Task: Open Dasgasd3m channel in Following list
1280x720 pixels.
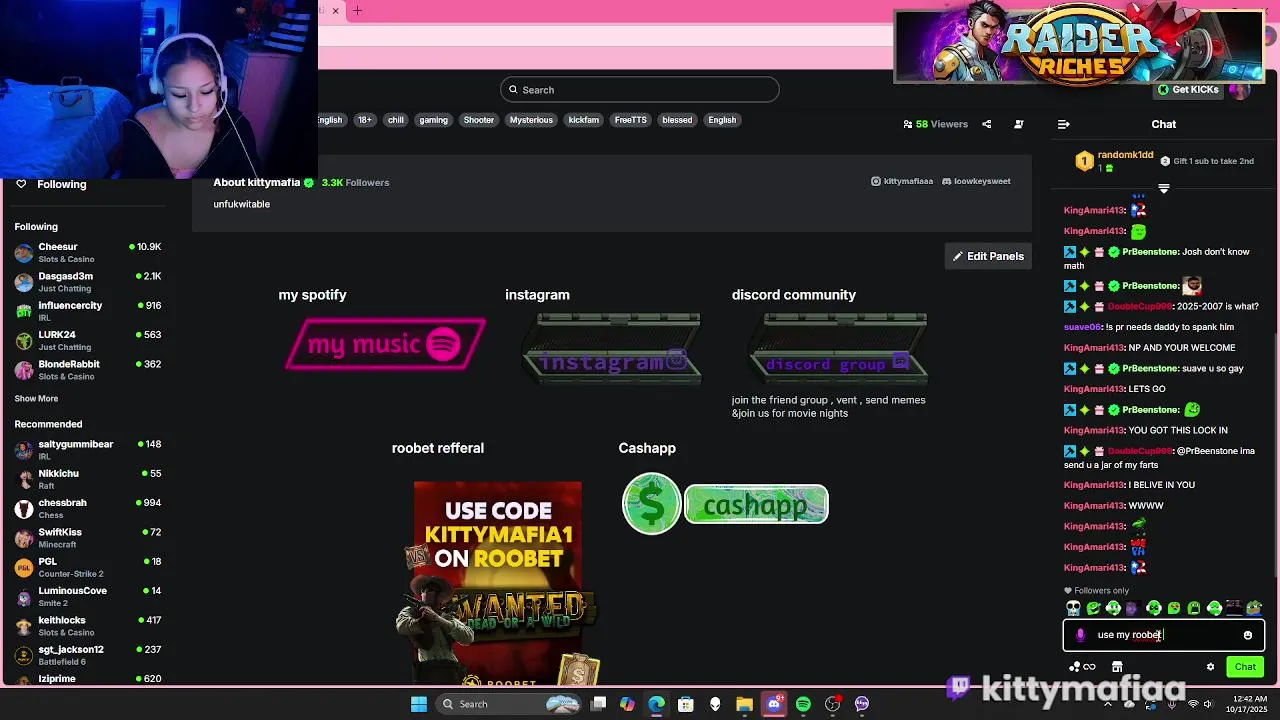Action: pyautogui.click(x=88, y=282)
